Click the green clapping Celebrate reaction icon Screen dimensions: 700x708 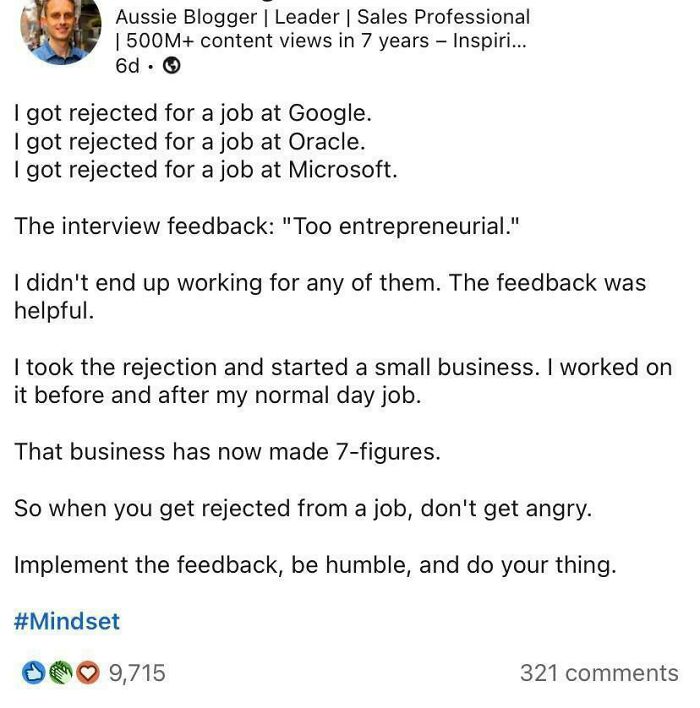[61, 673]
